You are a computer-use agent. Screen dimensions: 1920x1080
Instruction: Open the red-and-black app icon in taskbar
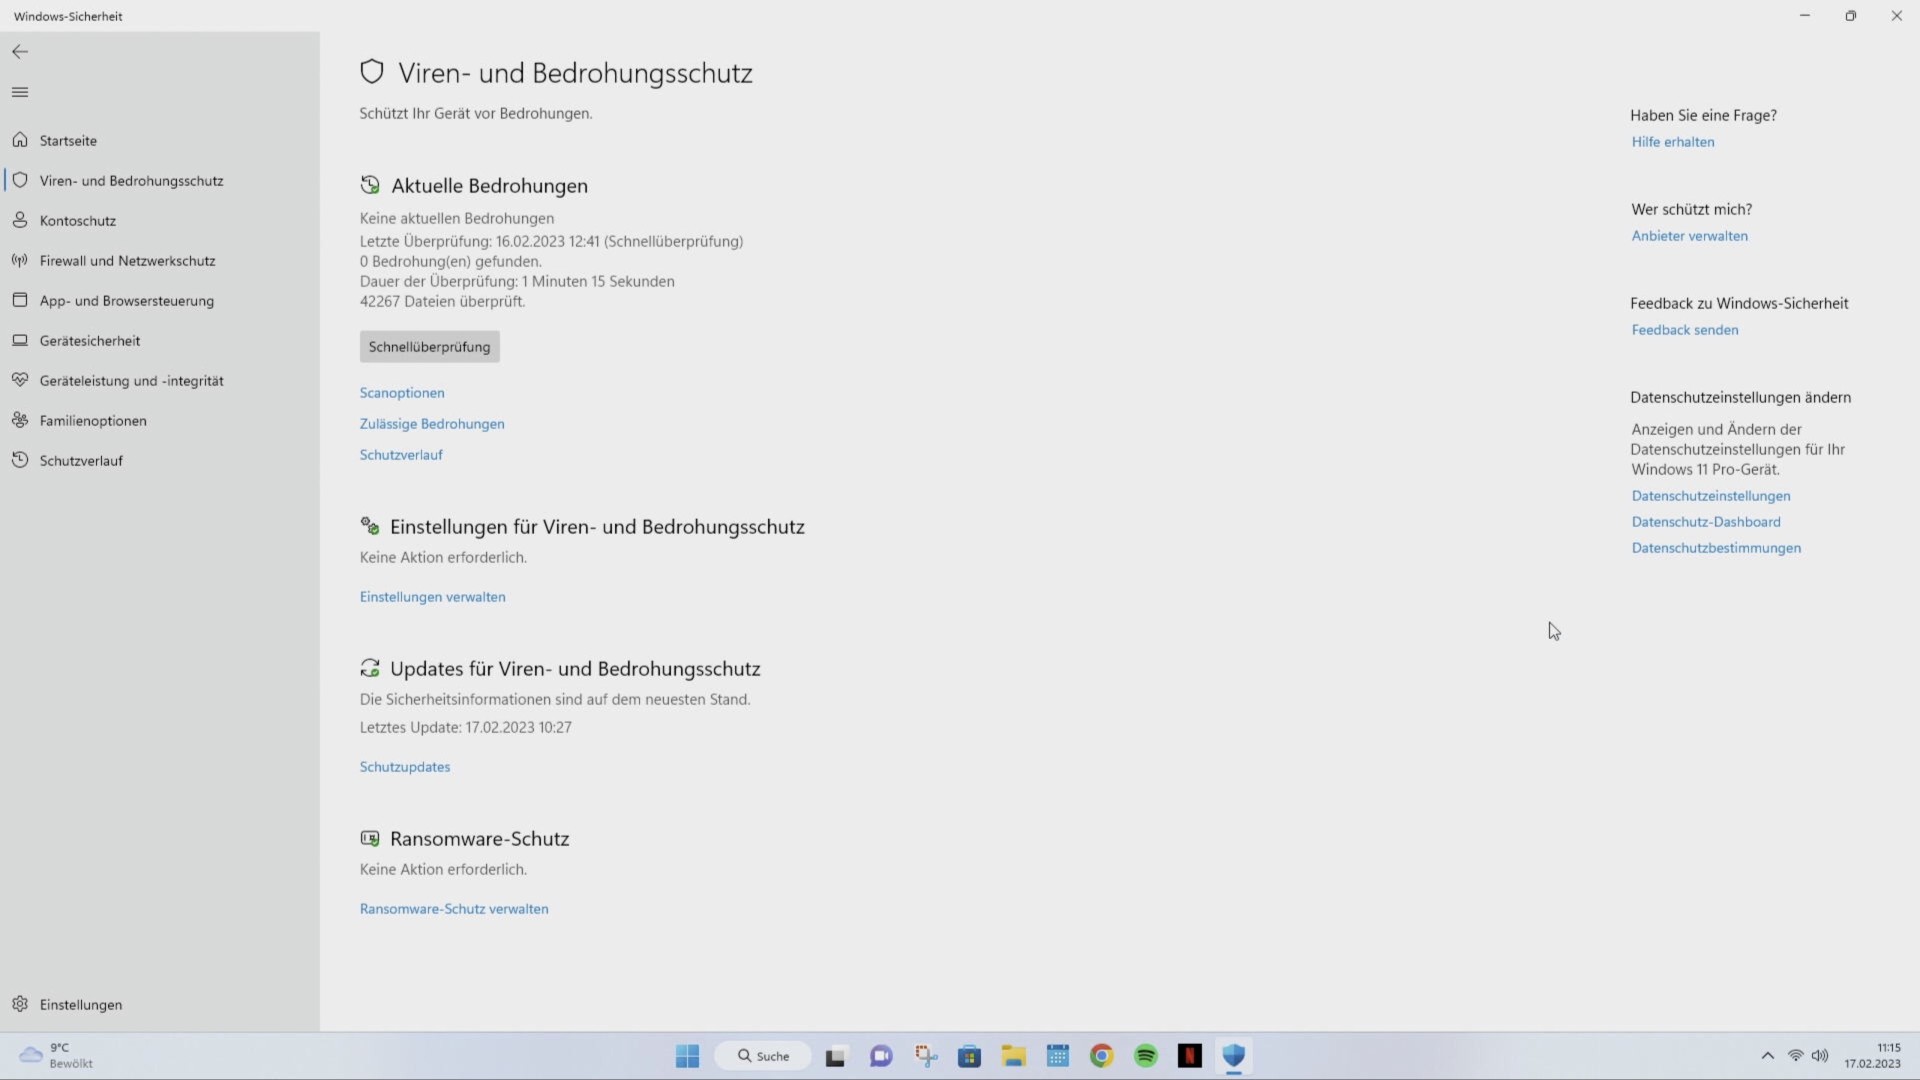pos(1190,1056)
